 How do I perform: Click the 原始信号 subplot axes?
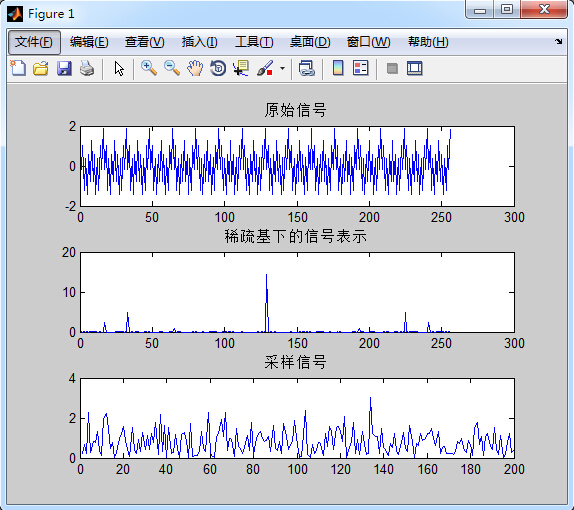pos(297,166)
